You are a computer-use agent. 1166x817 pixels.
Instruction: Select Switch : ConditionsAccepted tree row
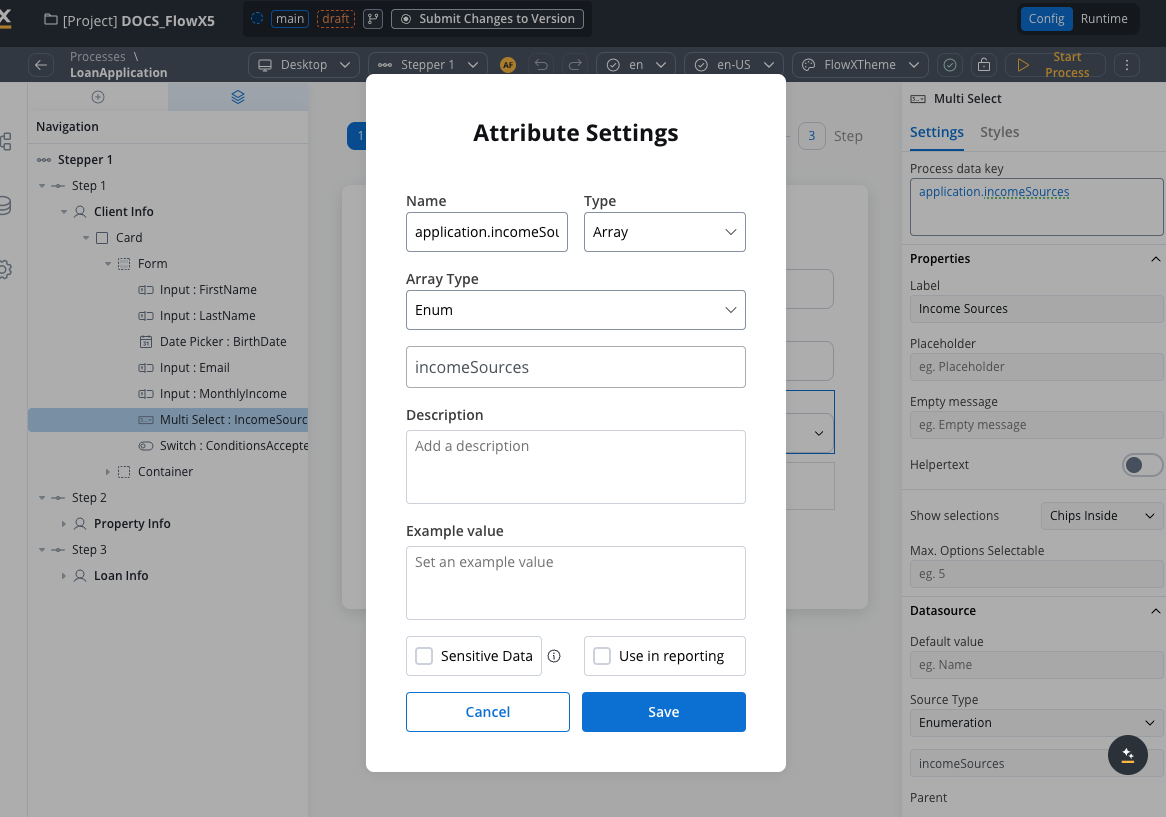(168, 446)
